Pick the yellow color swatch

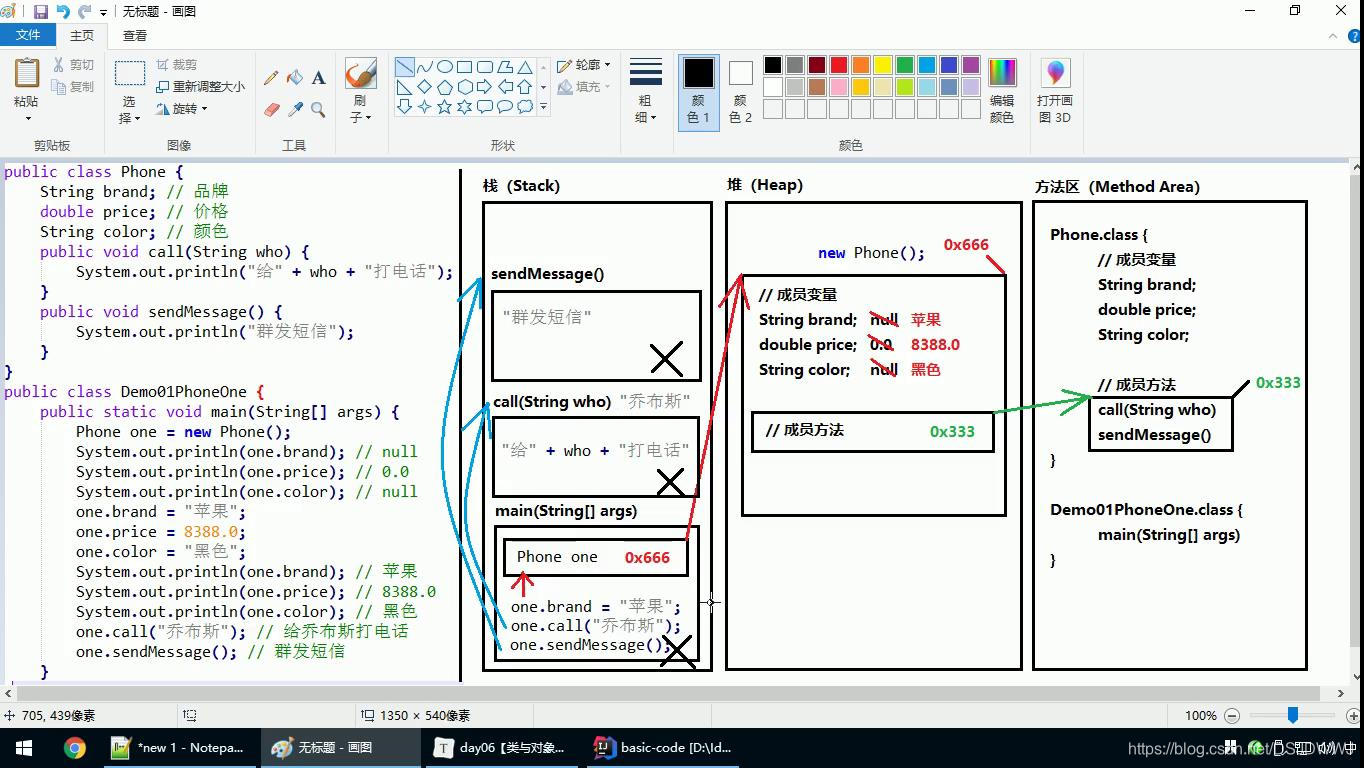883,65
